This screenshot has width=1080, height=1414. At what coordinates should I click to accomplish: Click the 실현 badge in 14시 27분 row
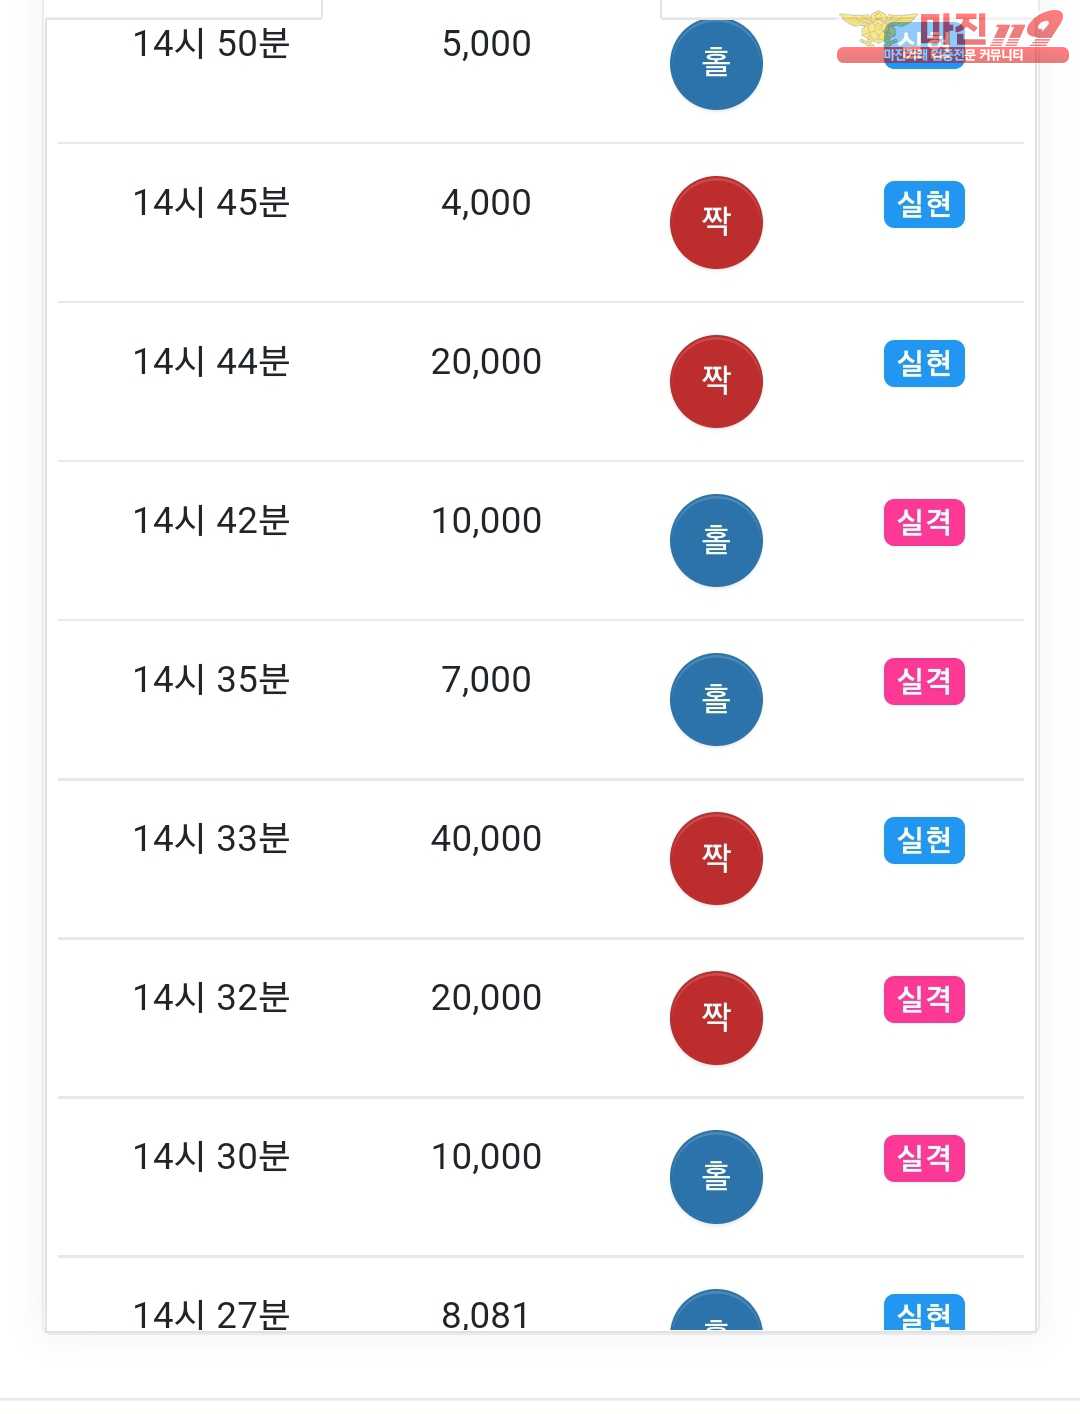[x=924, y=1312]
